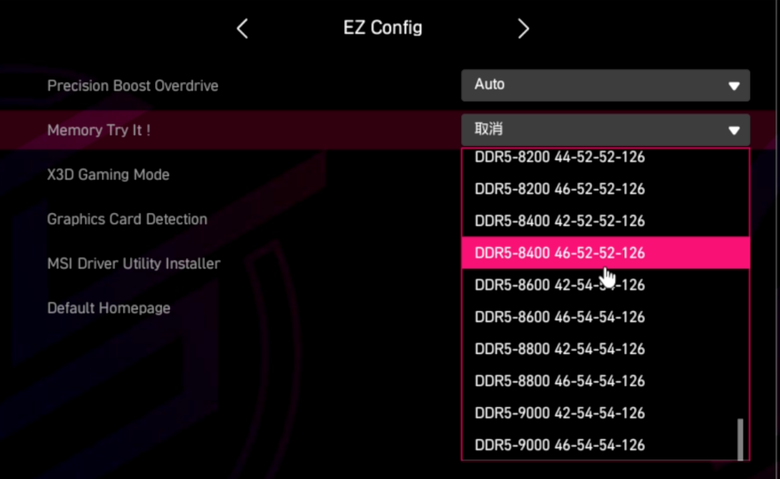
Task: Choose DDR5-8800 46-54-54-126 preset
Action: (605, 381)
